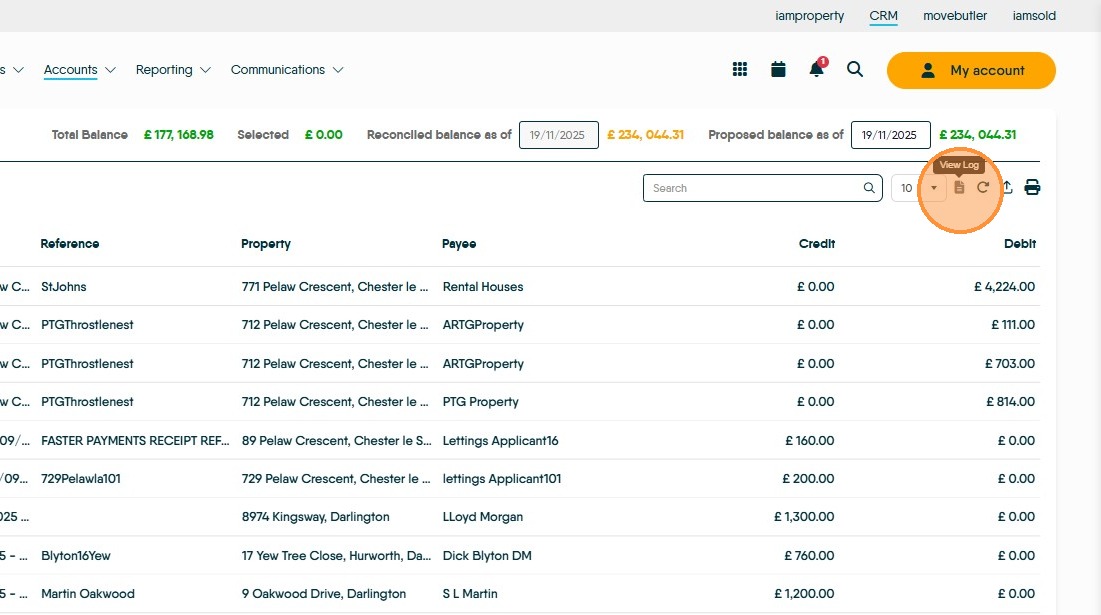The height and width of the screenshot is (615, 1101).
Task: Open the app grid launcher icon
Action: [740, 69]
